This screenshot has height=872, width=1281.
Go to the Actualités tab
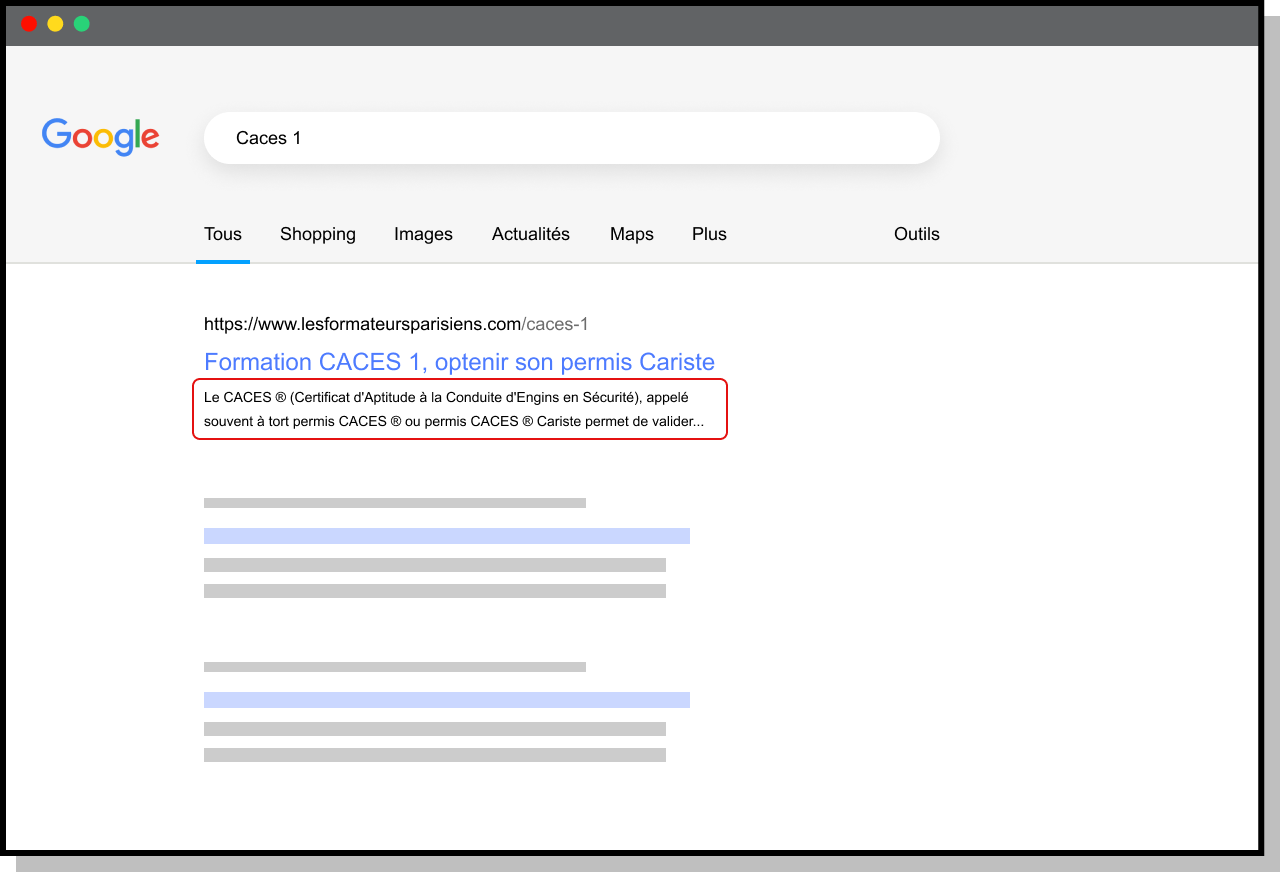pyautogui.click(x=531, y=234)
